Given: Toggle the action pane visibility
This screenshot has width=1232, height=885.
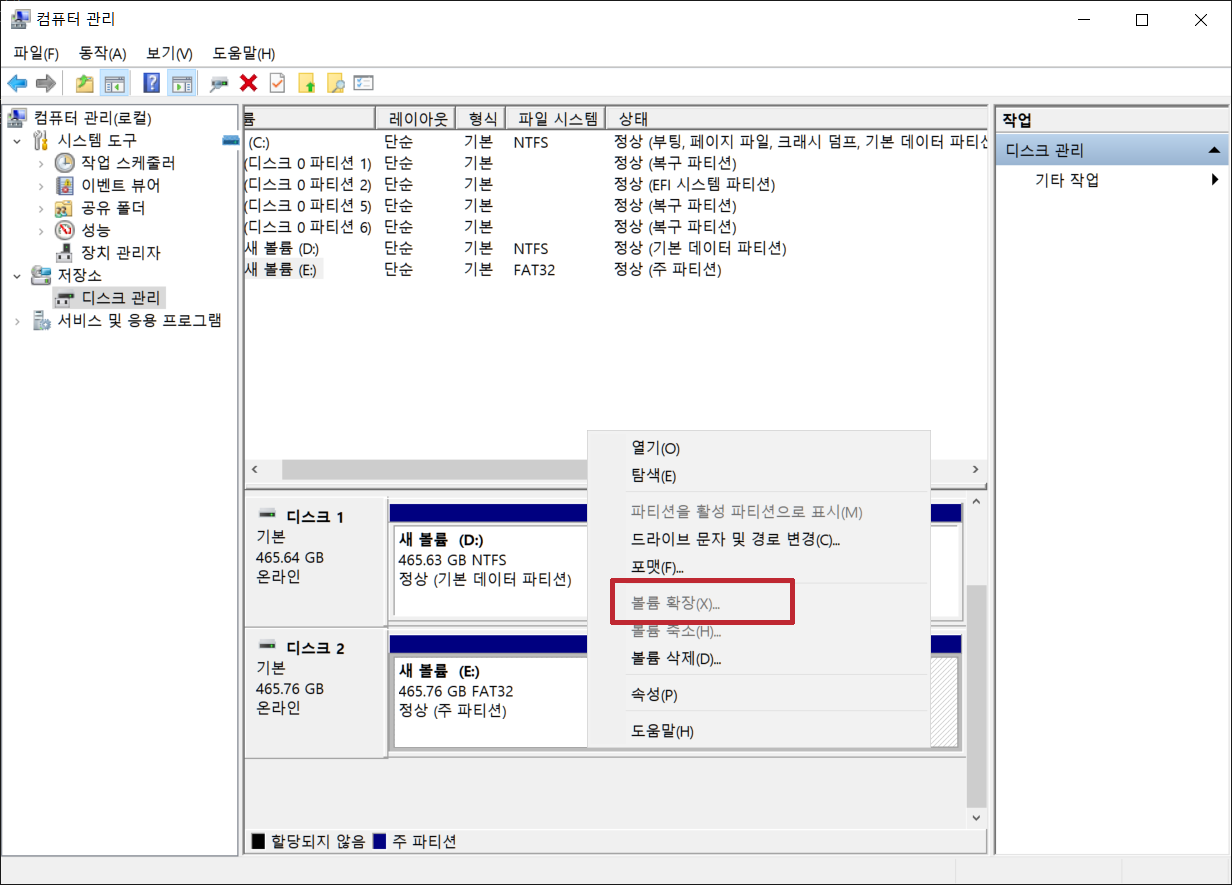Looking at the screenshot, I should pos(181,83).
